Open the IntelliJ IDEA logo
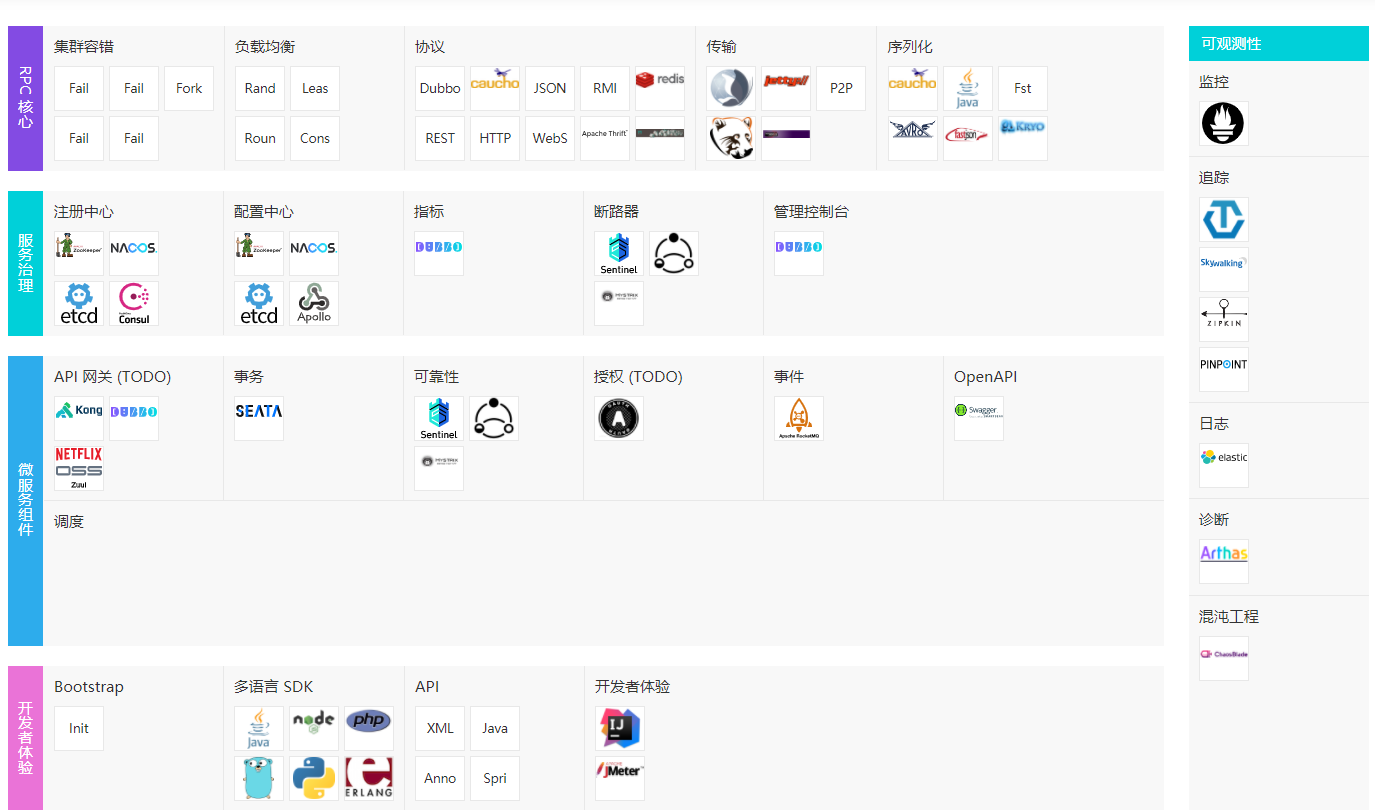This screenshot has width=1375, height=810. click(620, 728)
